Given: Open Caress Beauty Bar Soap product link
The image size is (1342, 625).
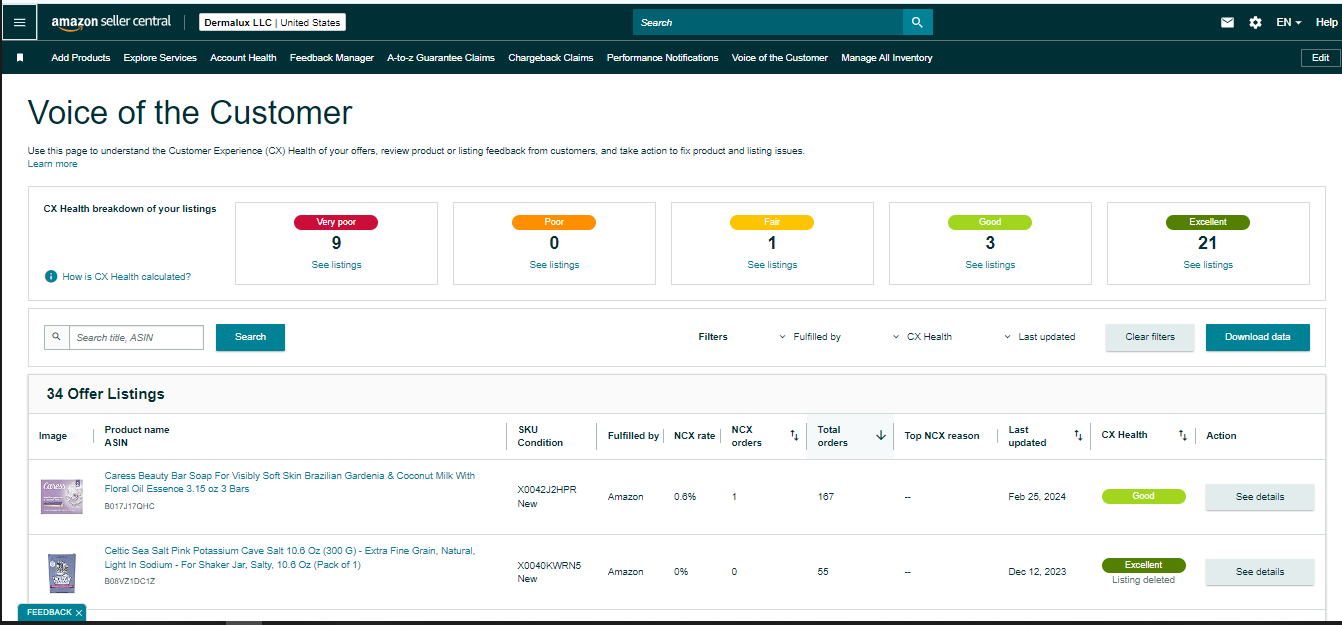Looking at the screenshot, I should [290, 482].
